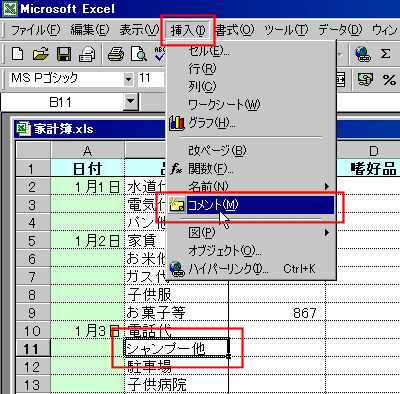The width and height of the screenshot is (400, 394).
Task: Click the シャンプー他 cell
Action: [x=177, y=349]
